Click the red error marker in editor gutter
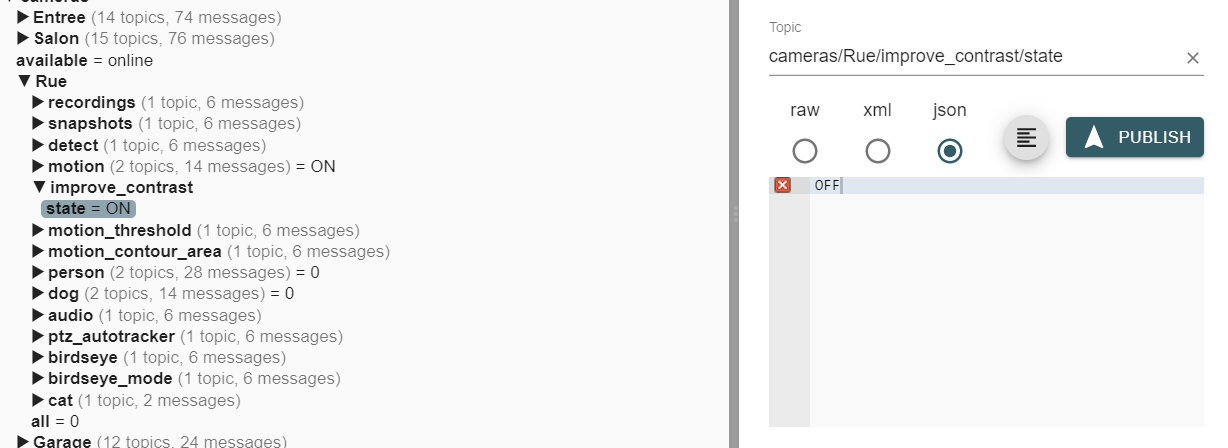The height and width of the screenshot is (448, 1228). click(783, 185)
